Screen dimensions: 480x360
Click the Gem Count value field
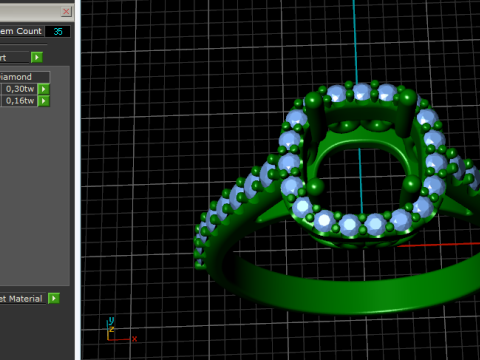tap(58, 31)
